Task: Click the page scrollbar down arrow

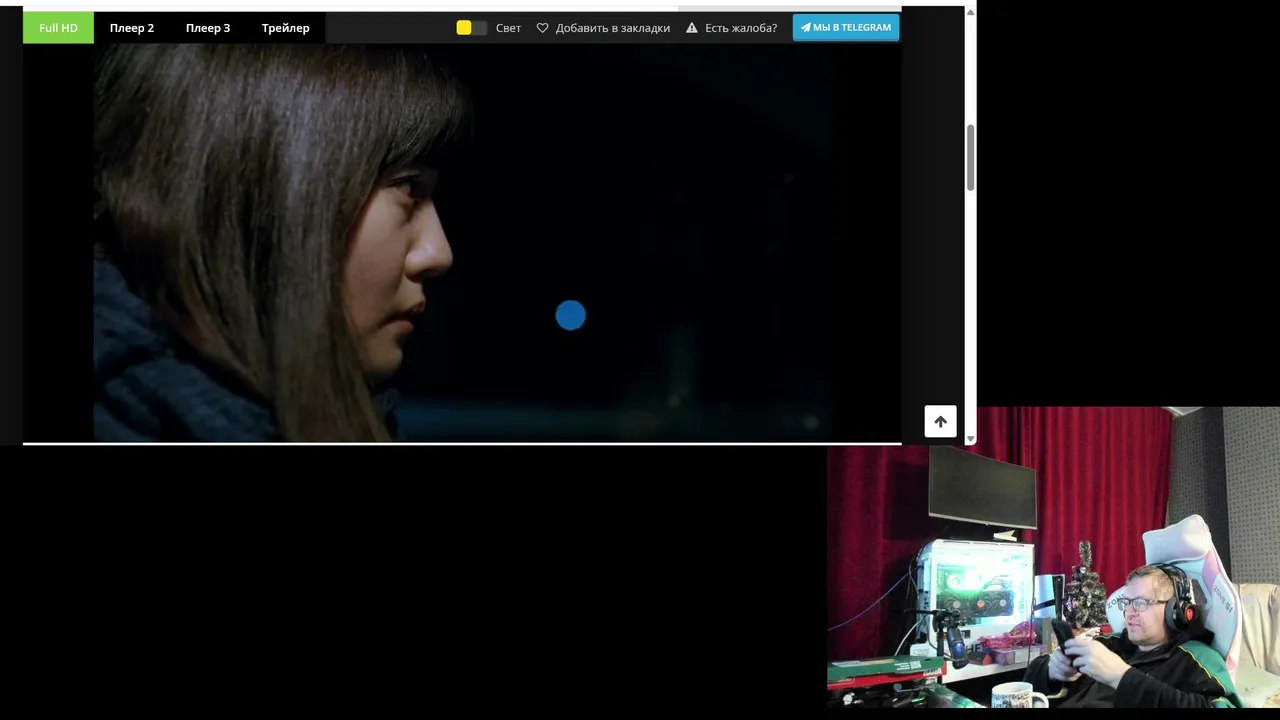Action: pyautogui.click(x=970, y=439)
